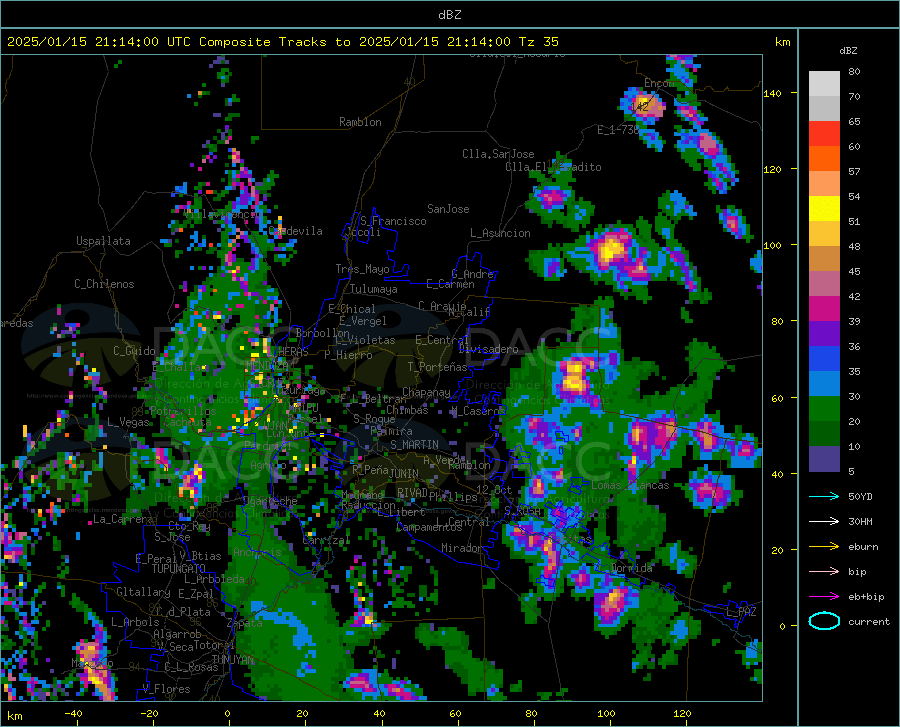The image size is (900, 727).
Task: Click the dark violet 10 dBZ swatch
Action: [x=824, y=459]
